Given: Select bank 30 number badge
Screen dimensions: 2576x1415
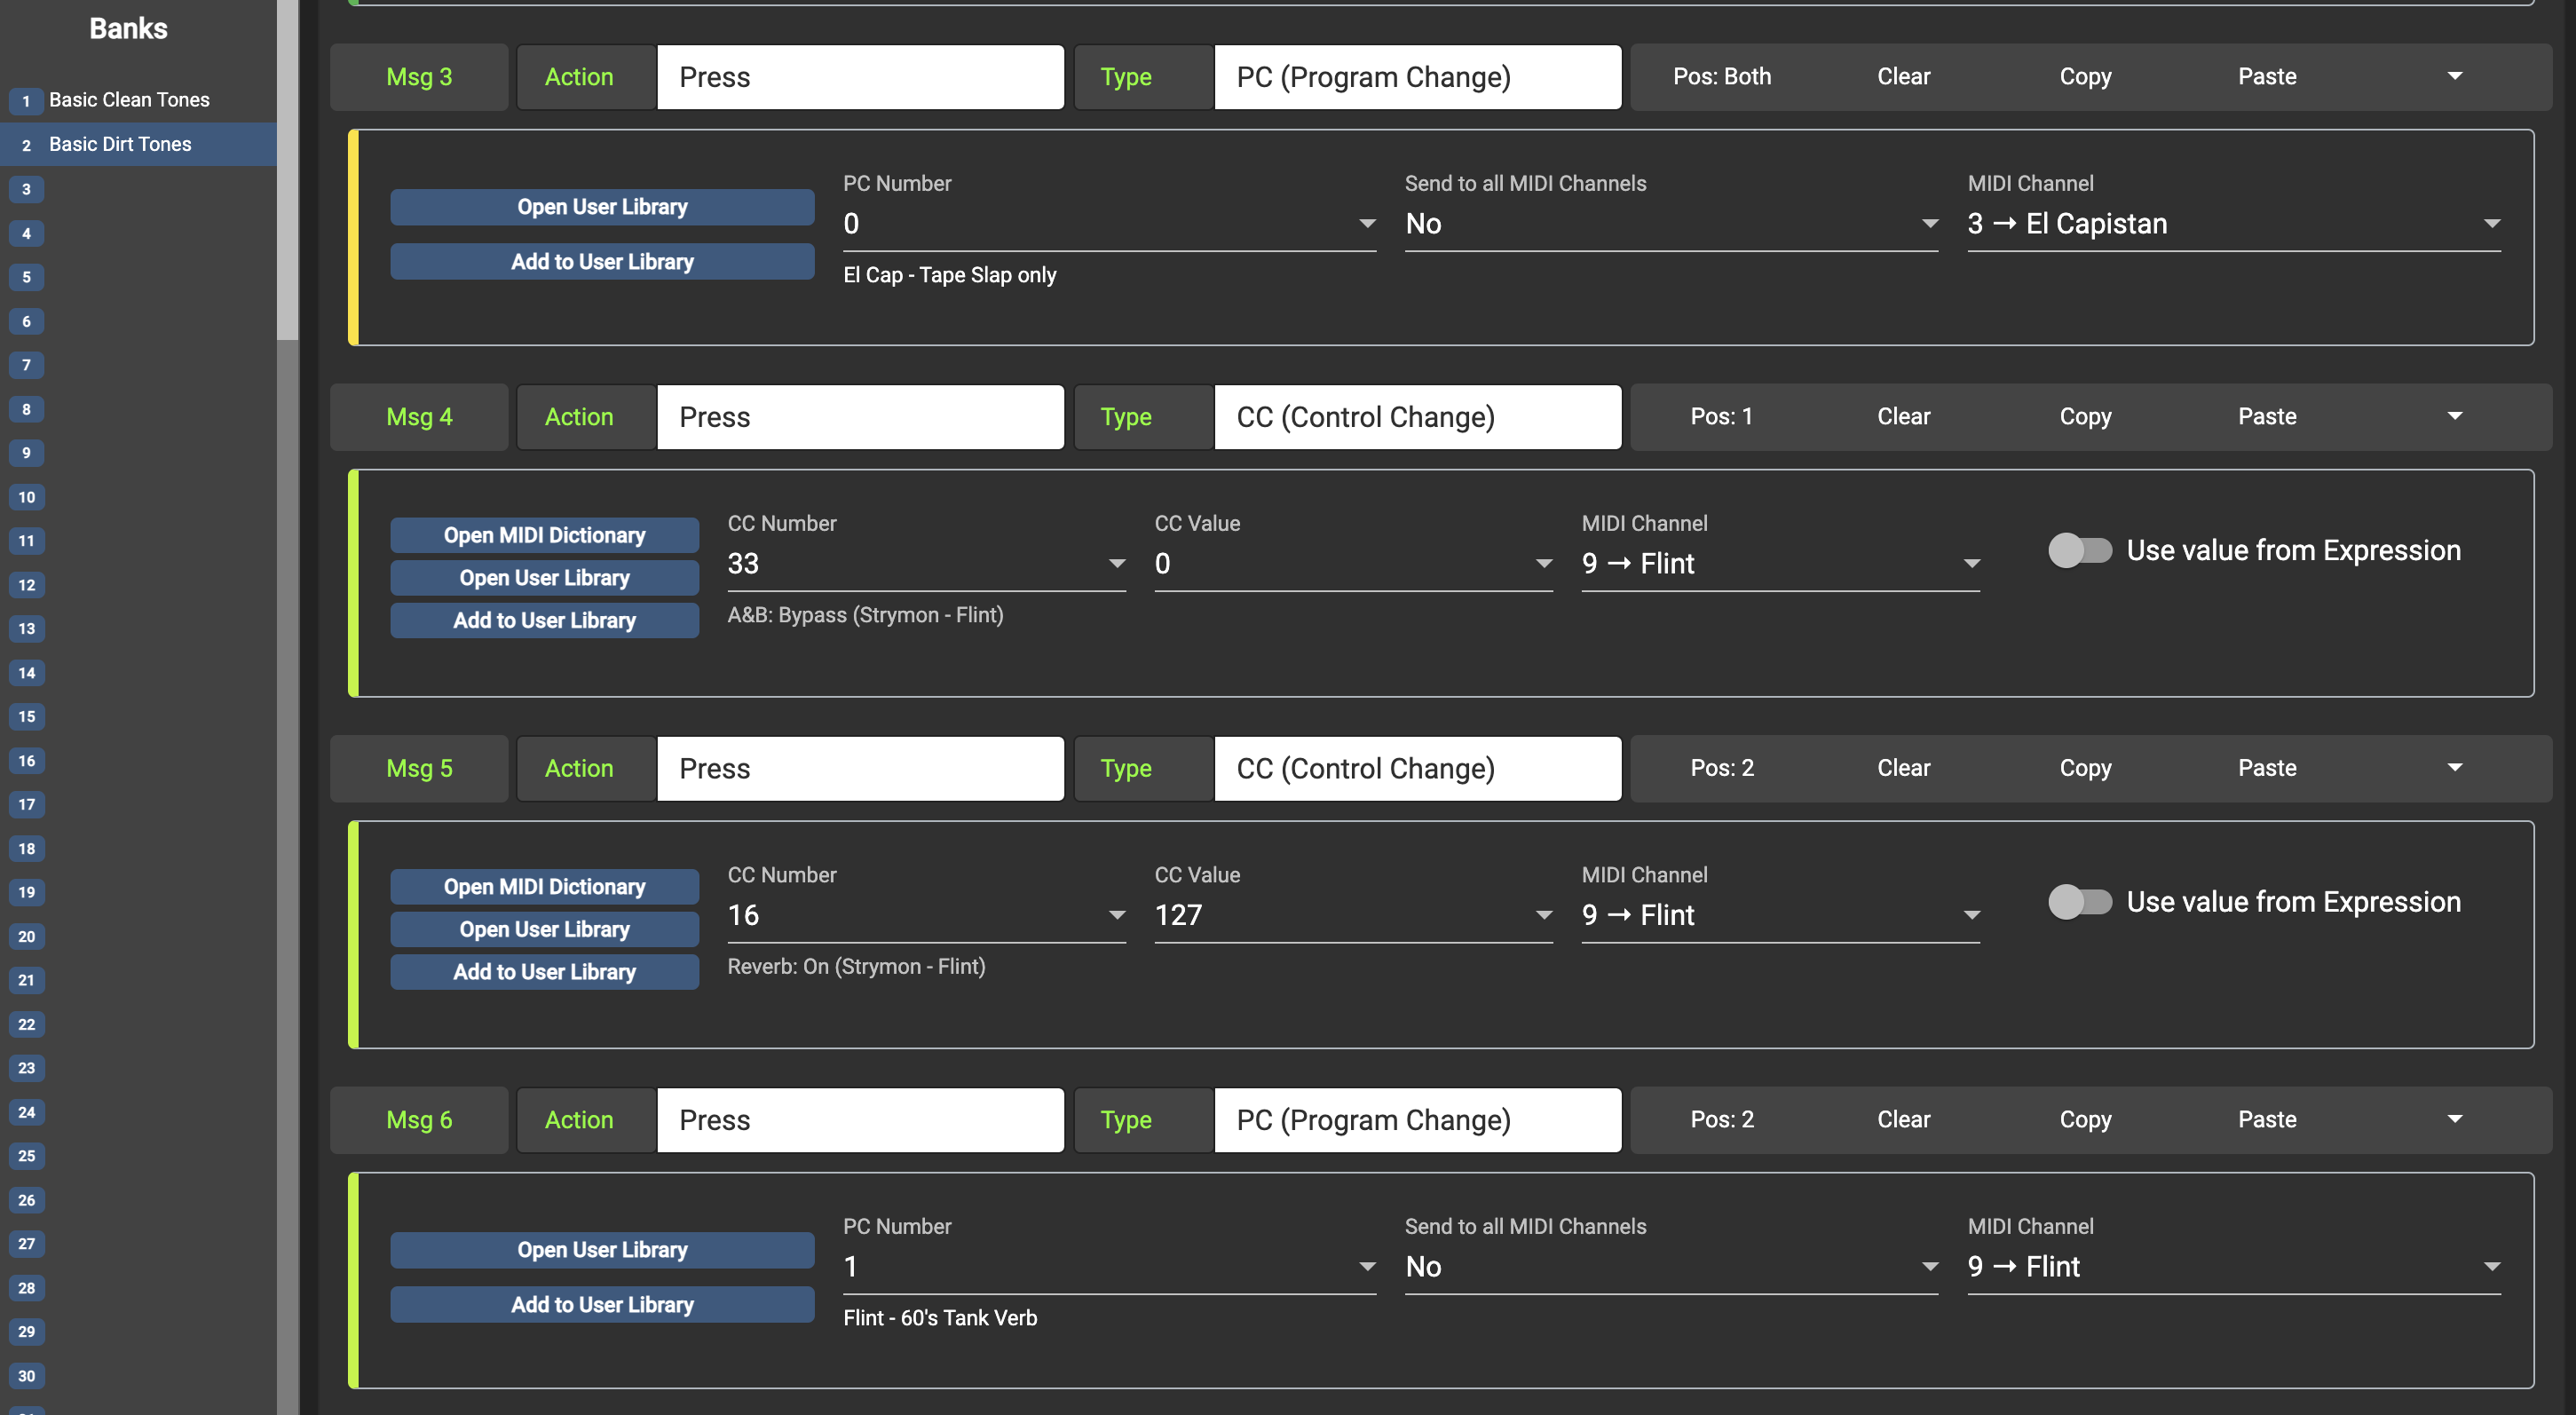Looking at the screenshot, I should [x=26, y=1376].
